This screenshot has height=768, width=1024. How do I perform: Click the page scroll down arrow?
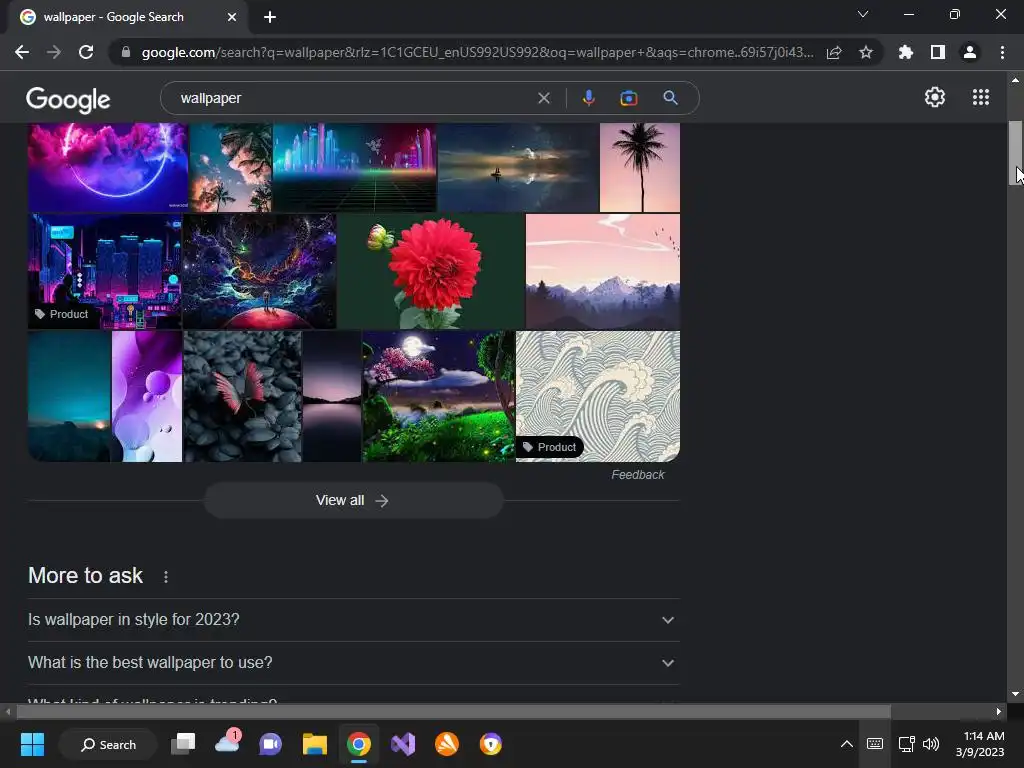click(x=1015, y=694)
